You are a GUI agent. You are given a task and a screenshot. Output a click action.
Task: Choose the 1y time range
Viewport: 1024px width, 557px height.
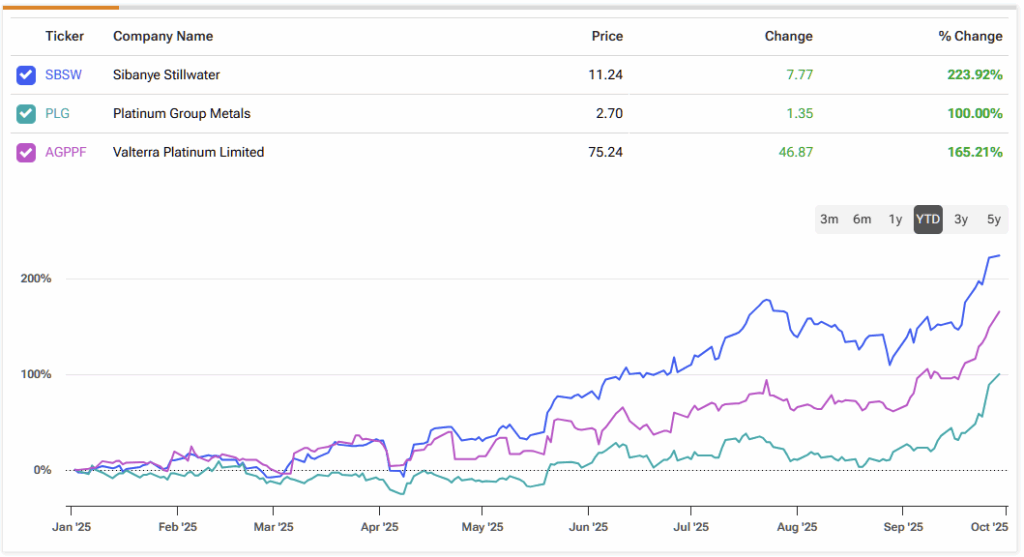click(895, 220)
